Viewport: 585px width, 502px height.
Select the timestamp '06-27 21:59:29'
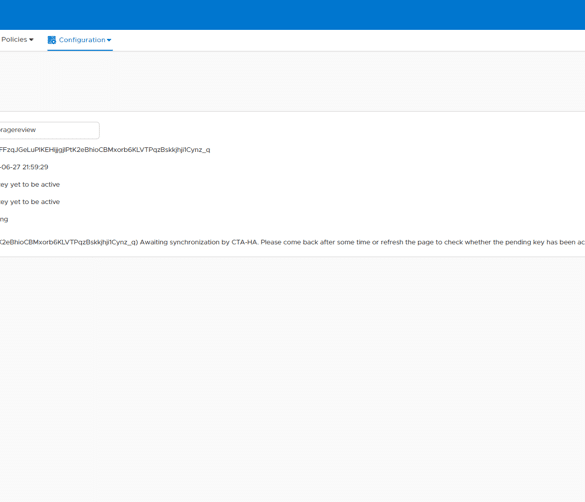click(24, 167)
